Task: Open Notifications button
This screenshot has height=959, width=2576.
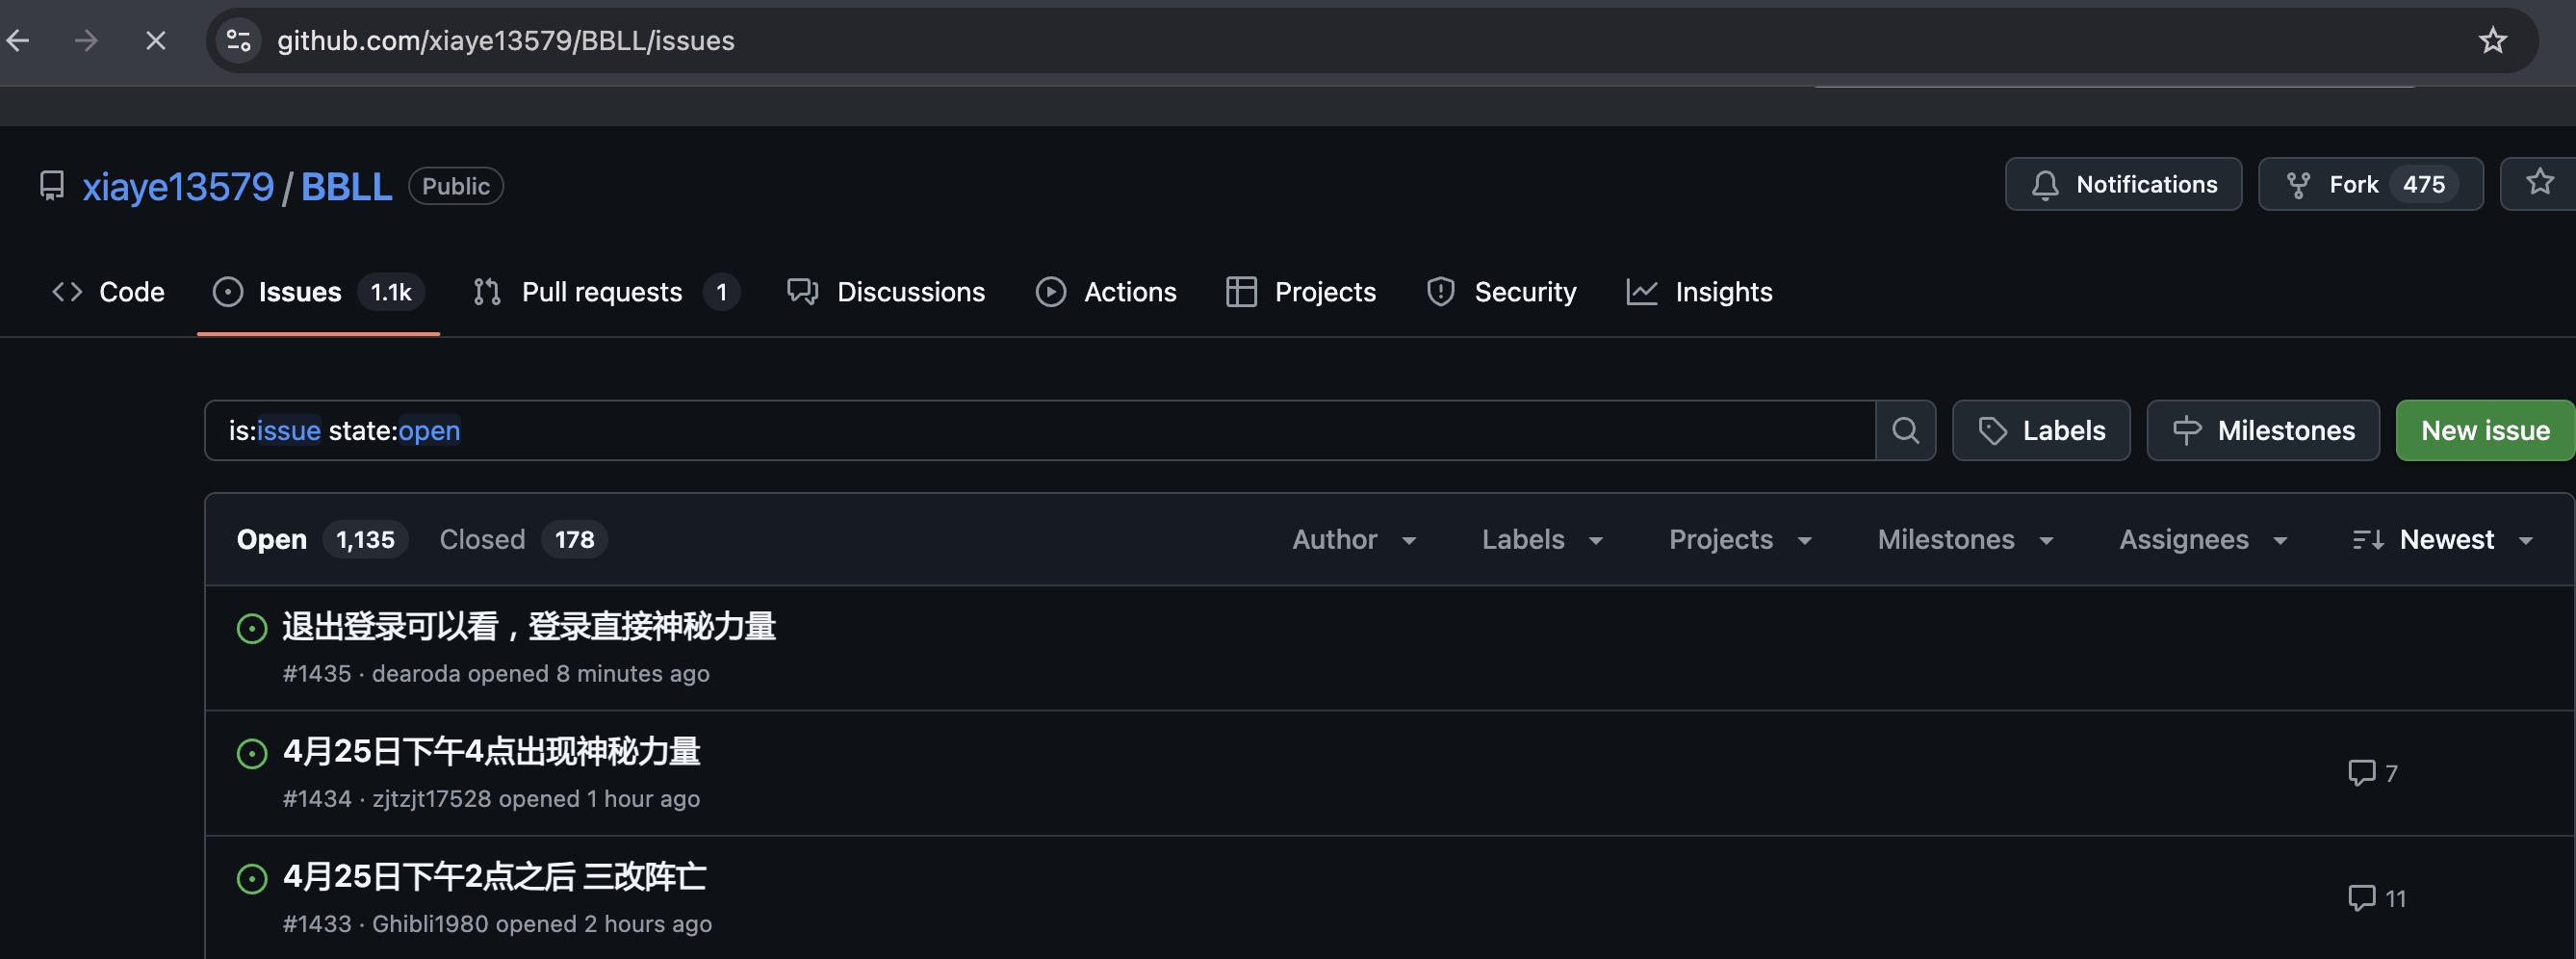Action: tap(2123, 184)
